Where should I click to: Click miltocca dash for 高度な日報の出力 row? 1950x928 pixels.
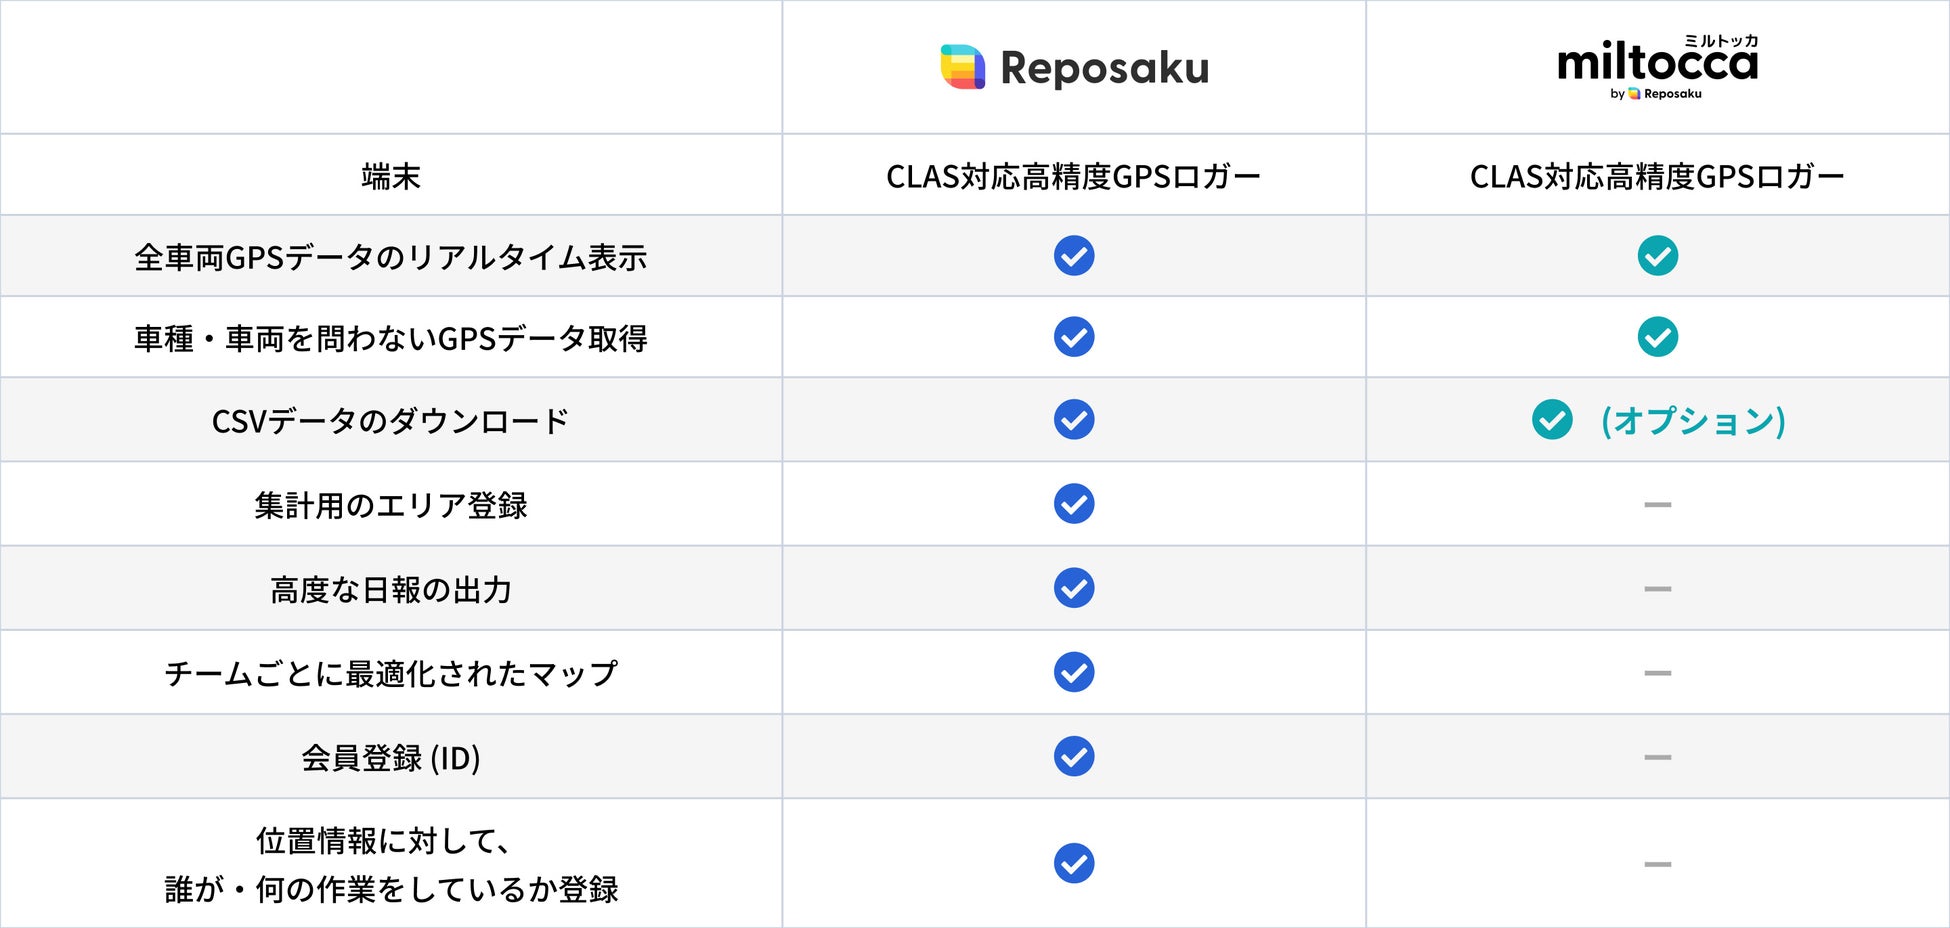coord(1657,589)
